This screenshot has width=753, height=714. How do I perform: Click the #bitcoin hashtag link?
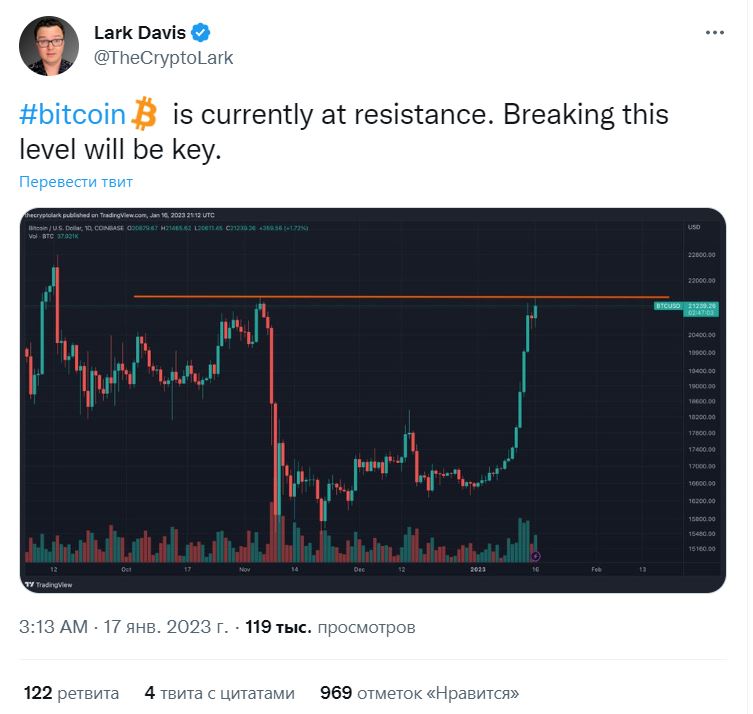coord(73,114)
